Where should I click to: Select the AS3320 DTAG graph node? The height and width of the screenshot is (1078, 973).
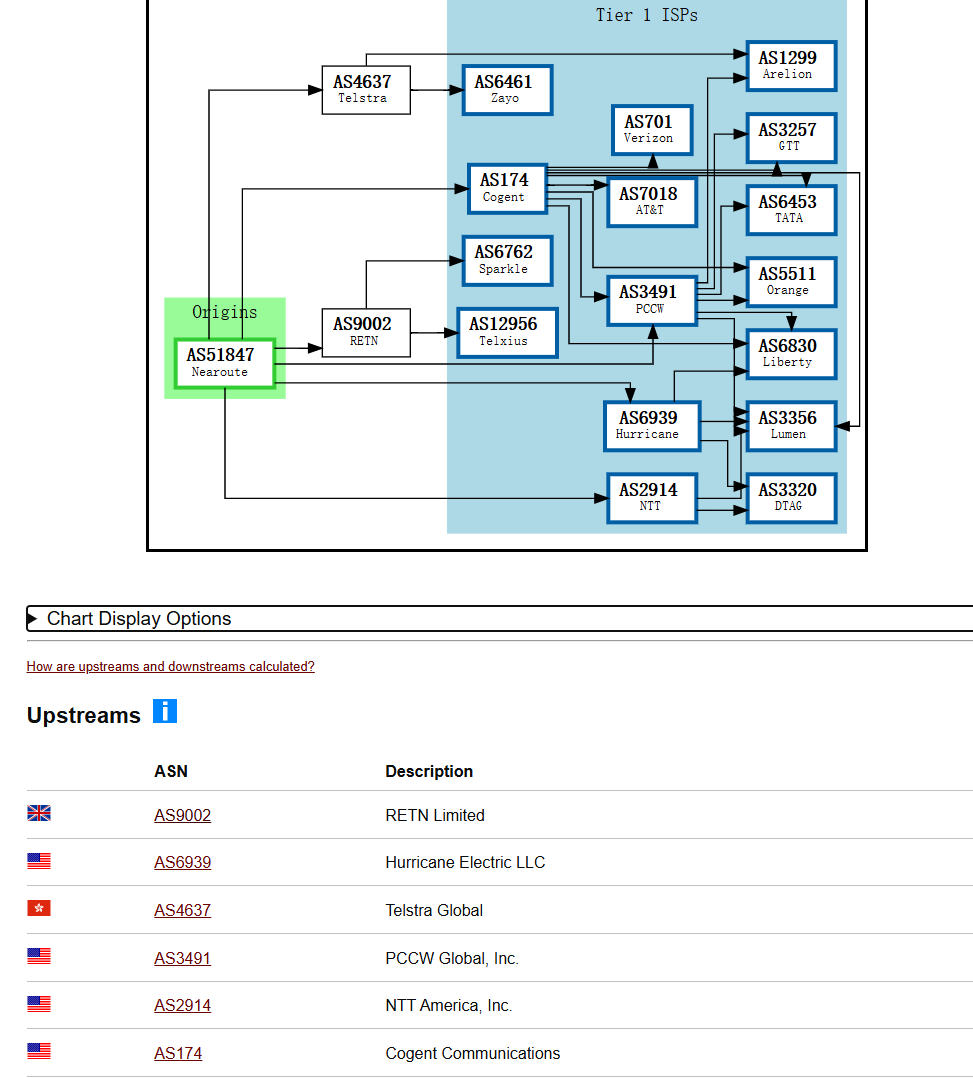pos(791,498)
